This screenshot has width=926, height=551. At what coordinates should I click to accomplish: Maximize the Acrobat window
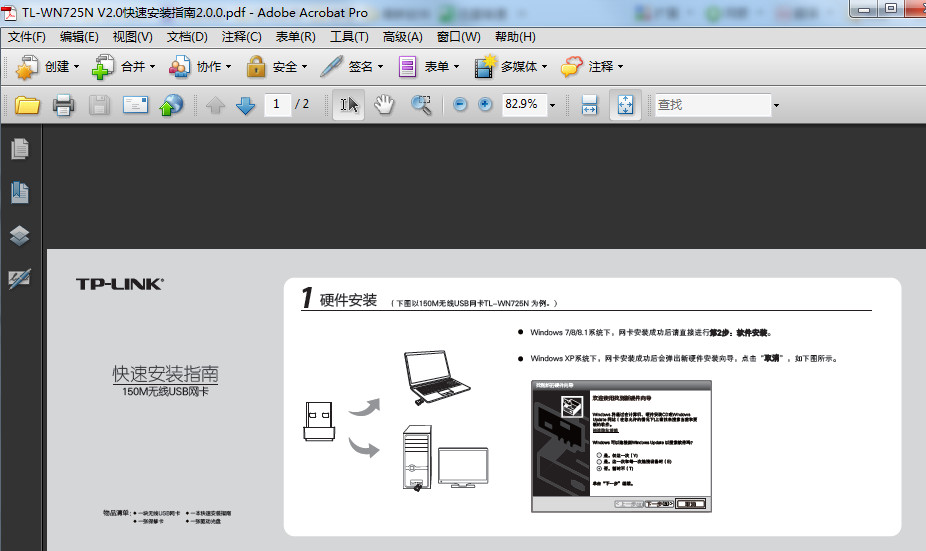(x=891, y=8)
